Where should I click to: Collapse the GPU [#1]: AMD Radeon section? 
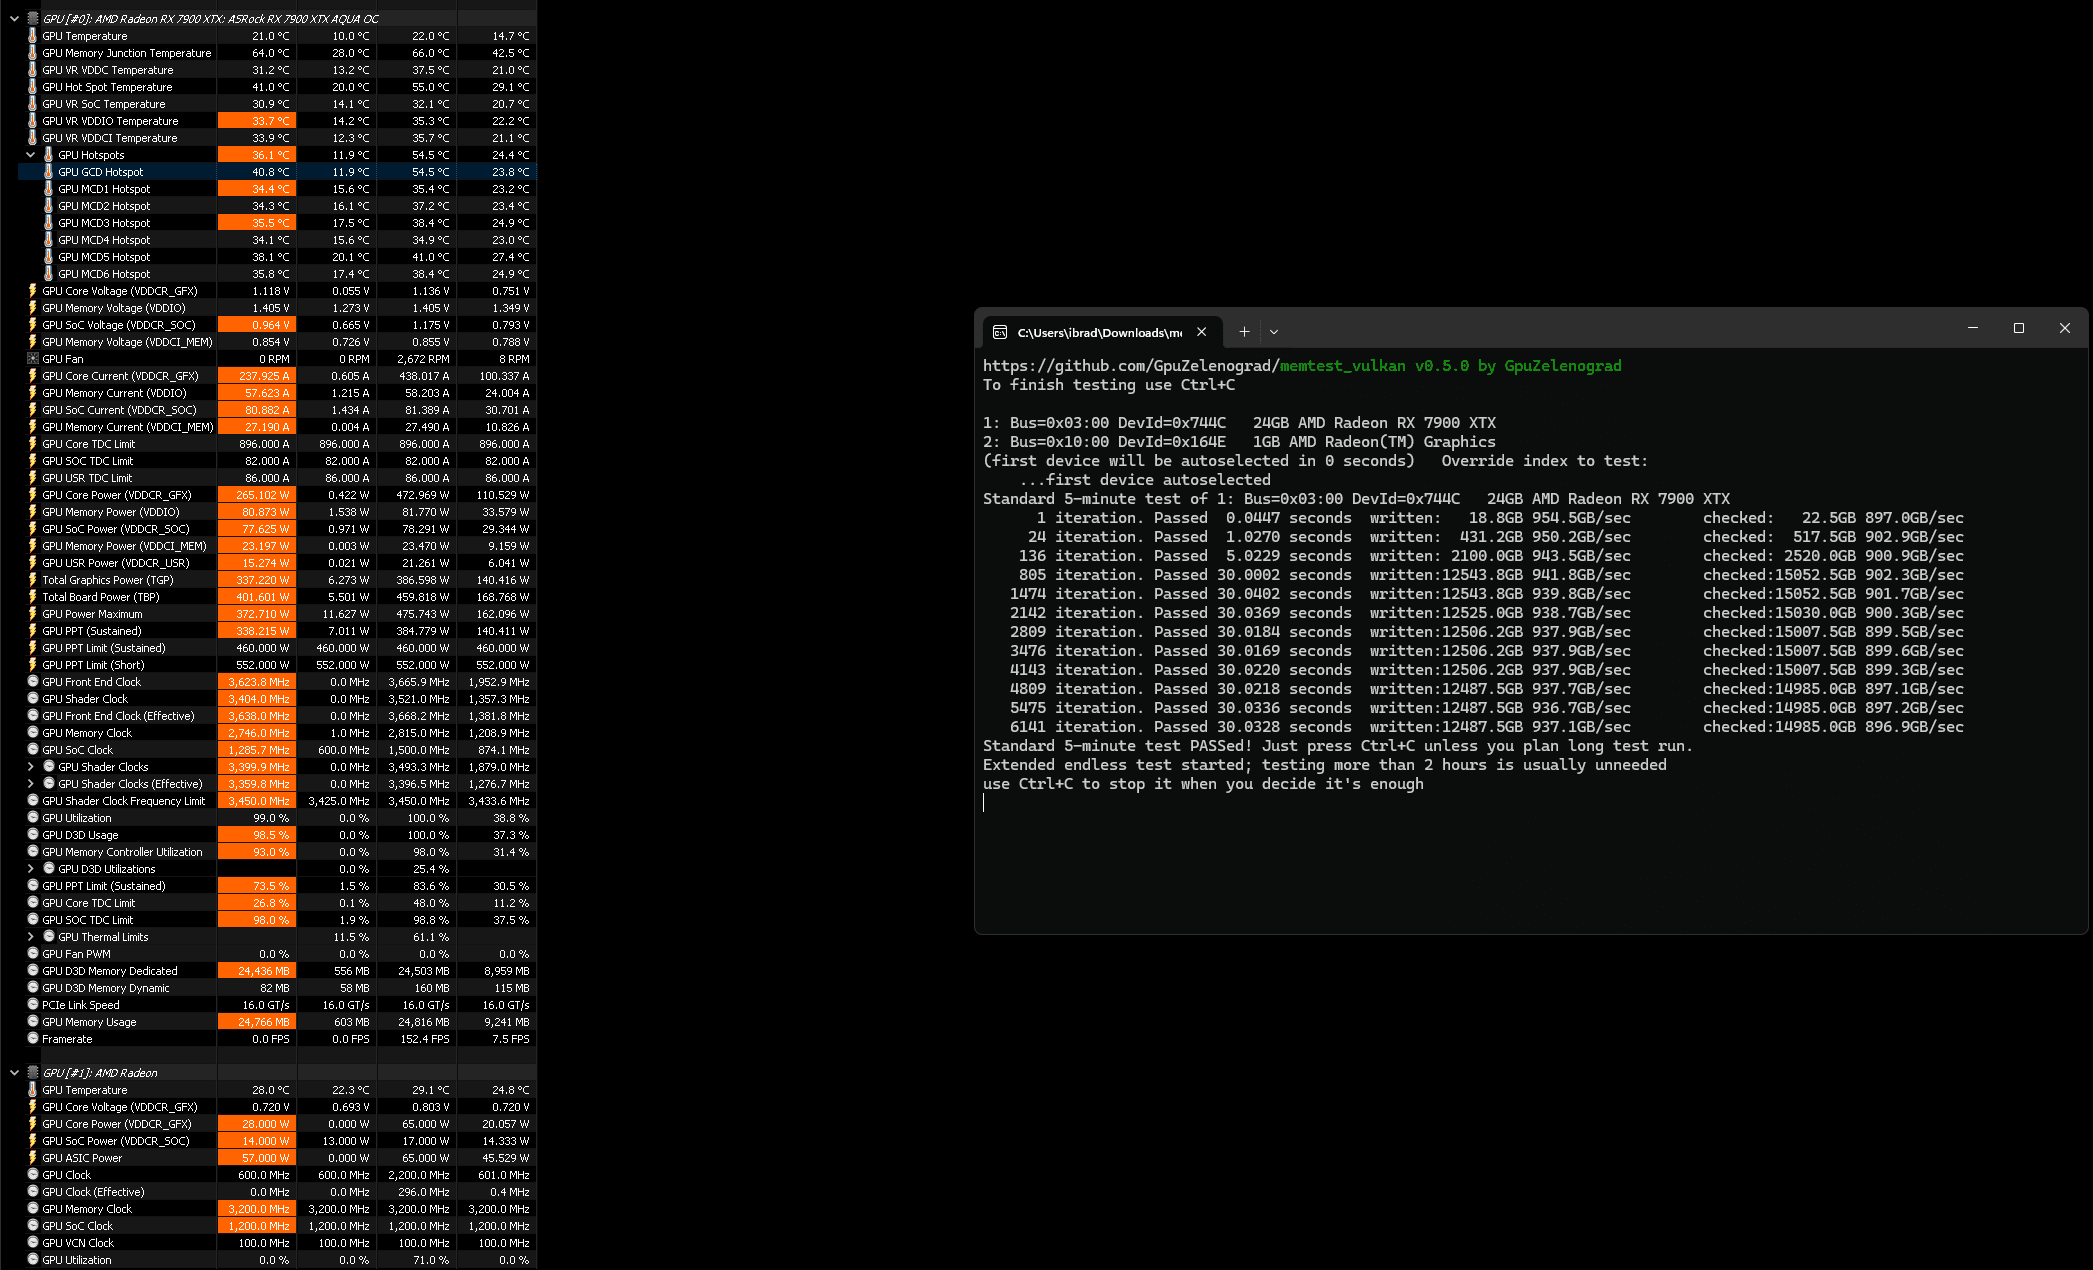[x=14, y=1073]
